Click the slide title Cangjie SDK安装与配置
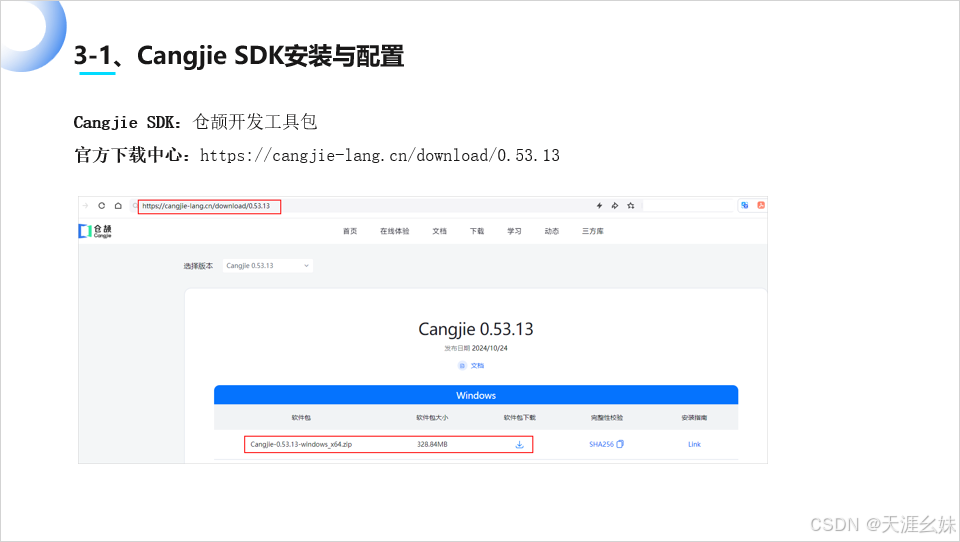960x542 pixels. (239, 56)
